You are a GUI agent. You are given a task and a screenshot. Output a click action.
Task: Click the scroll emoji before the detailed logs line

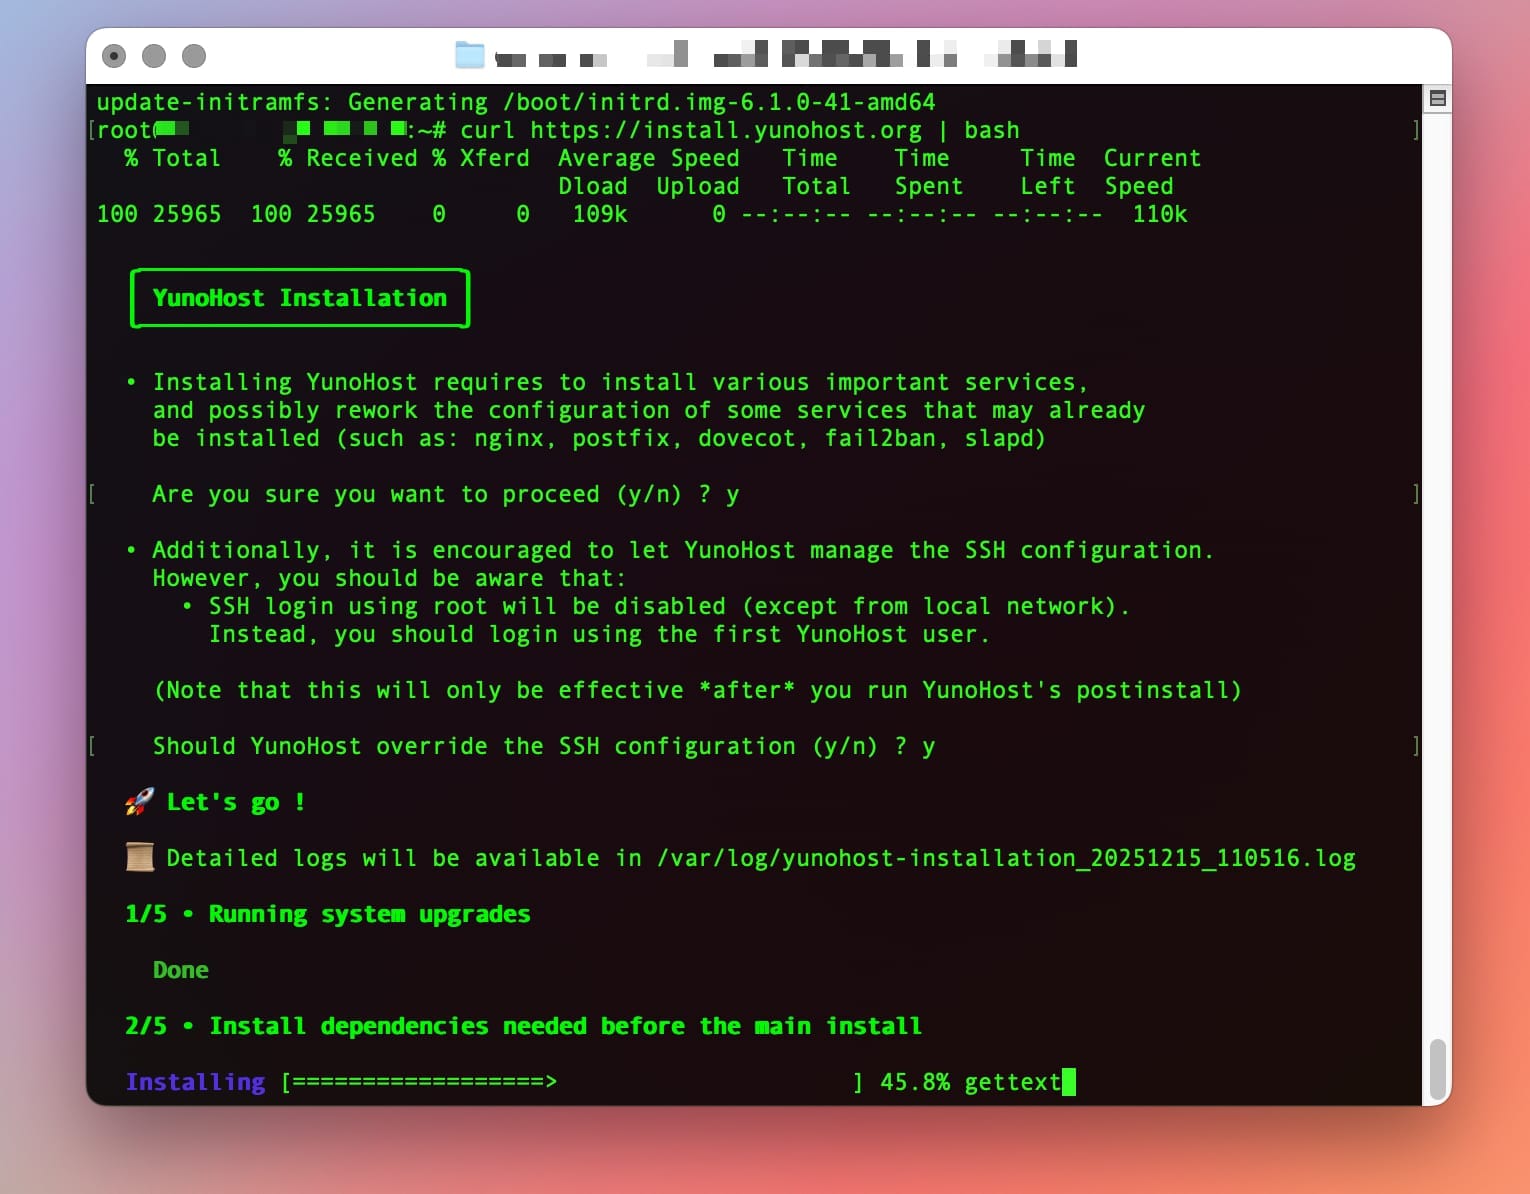pyautogui.click(x=139, y=857)
